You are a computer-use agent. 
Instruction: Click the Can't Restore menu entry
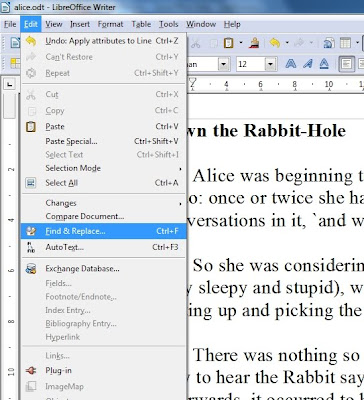coord(103,57)
